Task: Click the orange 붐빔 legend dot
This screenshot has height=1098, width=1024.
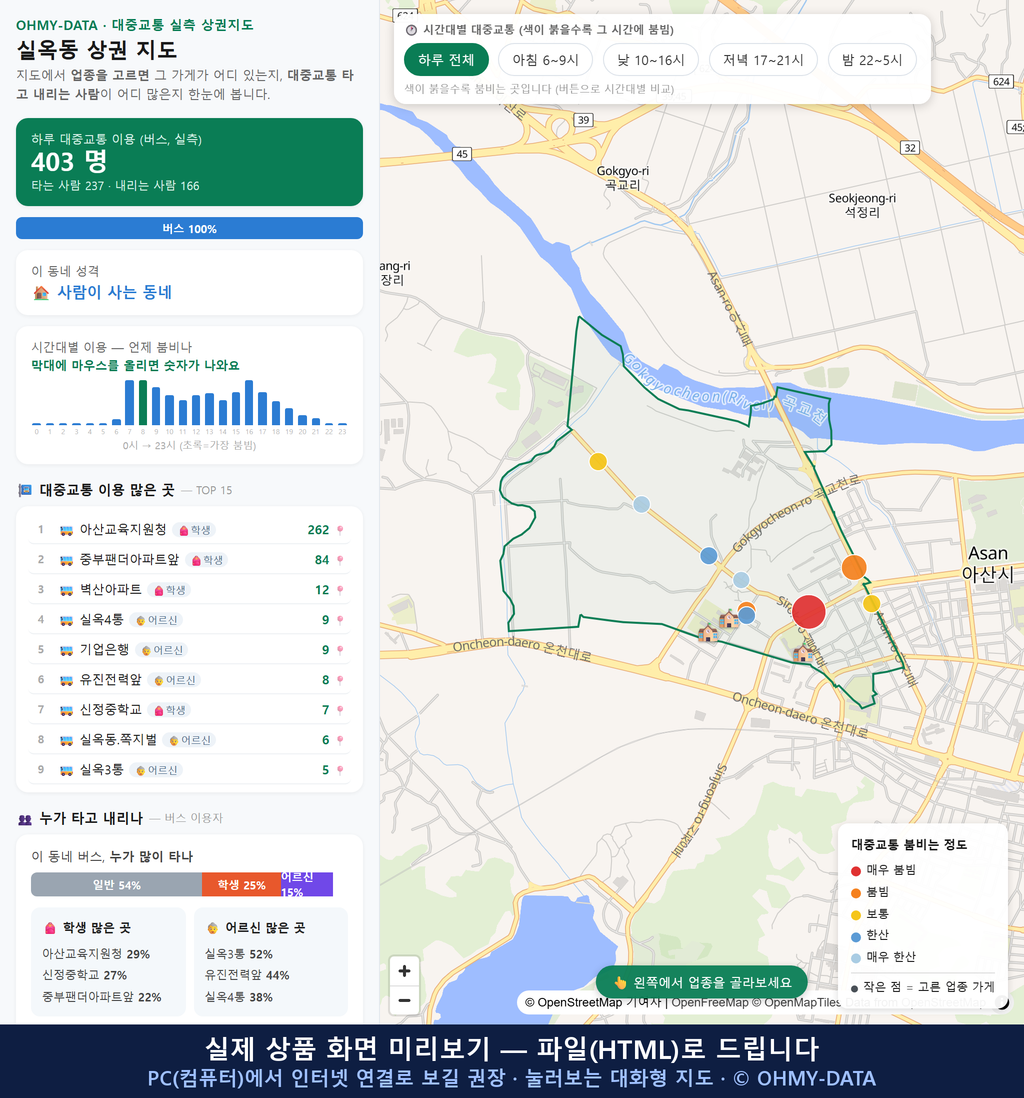Action: click(855, 893)
